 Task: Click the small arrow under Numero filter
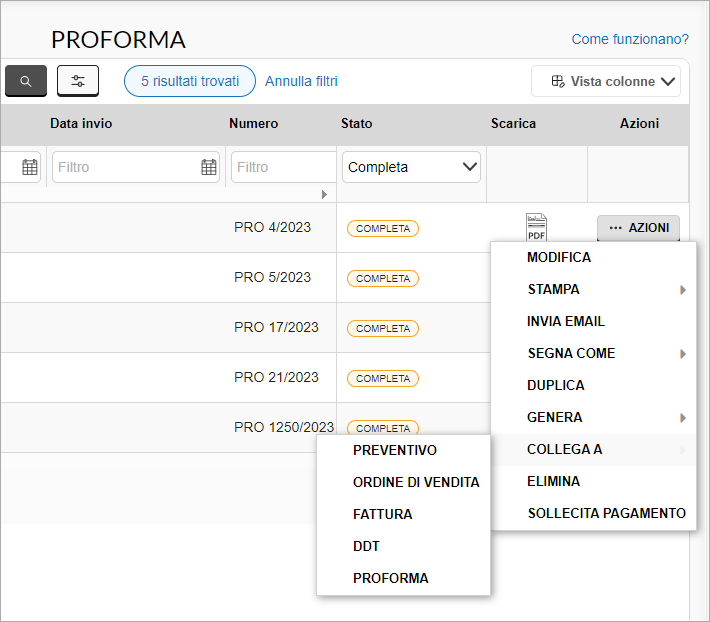tap(324, 194)
